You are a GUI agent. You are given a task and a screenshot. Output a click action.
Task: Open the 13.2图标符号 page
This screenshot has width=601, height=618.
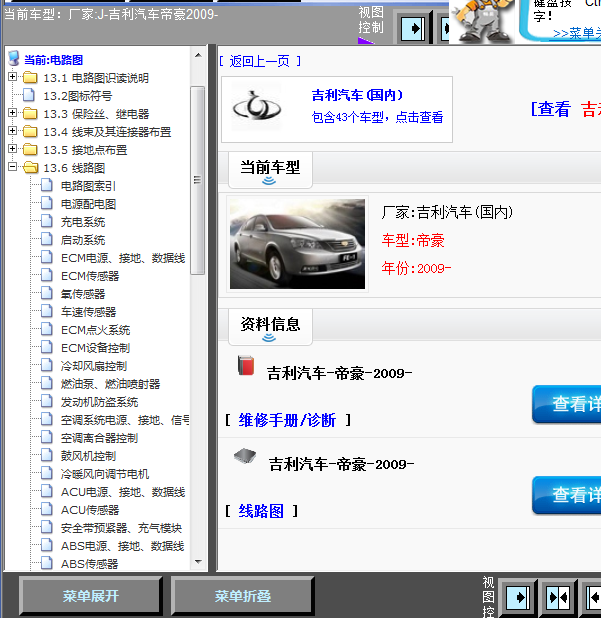[x=78, y=96]
